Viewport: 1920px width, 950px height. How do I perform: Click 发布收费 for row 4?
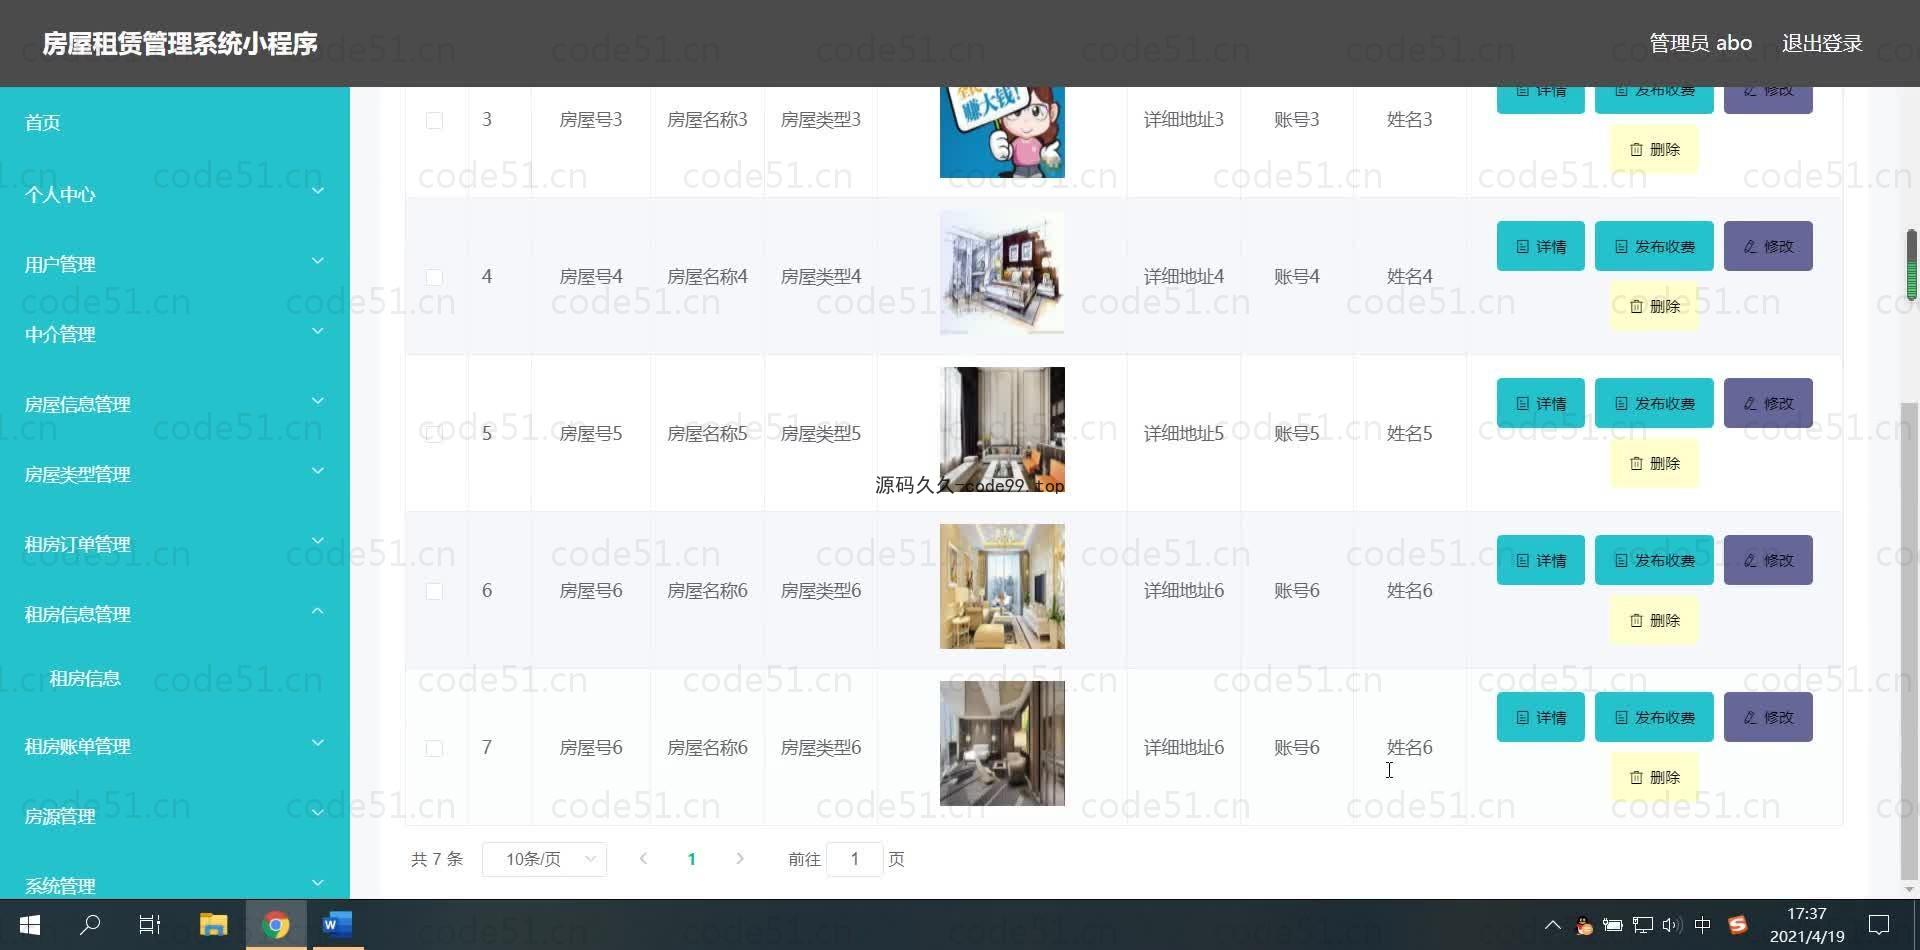1654,246
